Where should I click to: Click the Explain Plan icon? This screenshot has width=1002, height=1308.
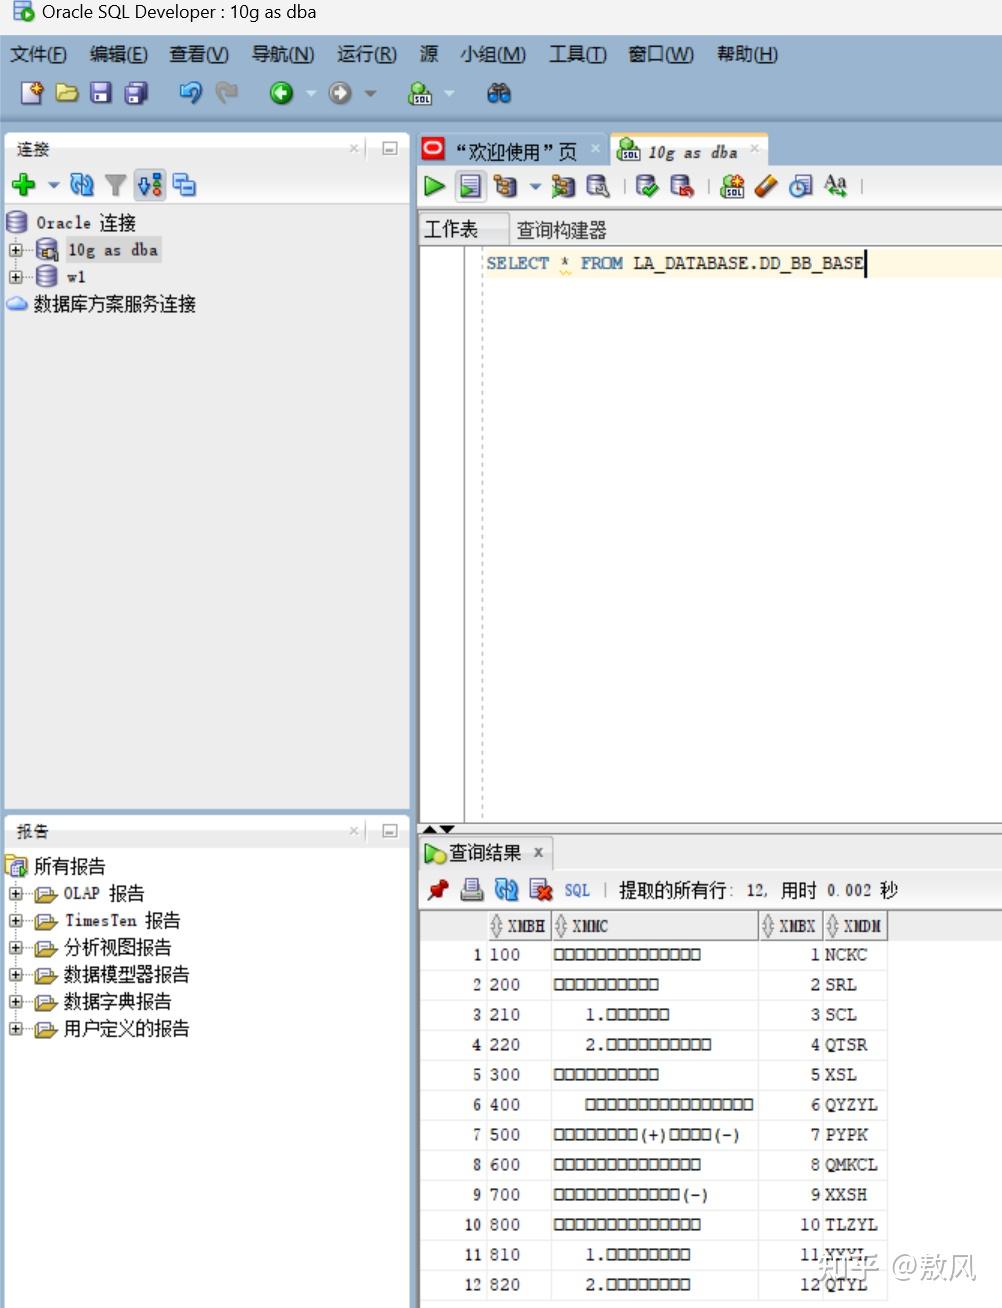pyautogui.click(x=505, y=186)
